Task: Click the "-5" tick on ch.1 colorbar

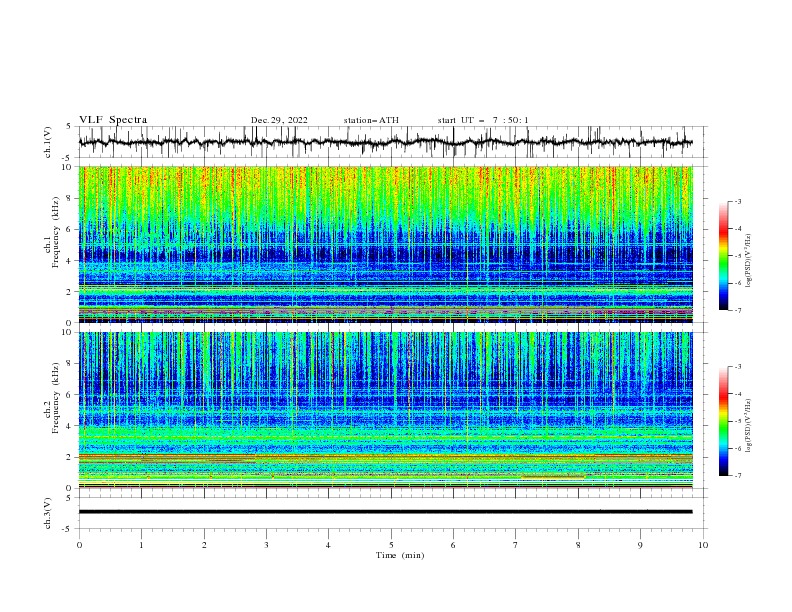Action: point(738,256)
